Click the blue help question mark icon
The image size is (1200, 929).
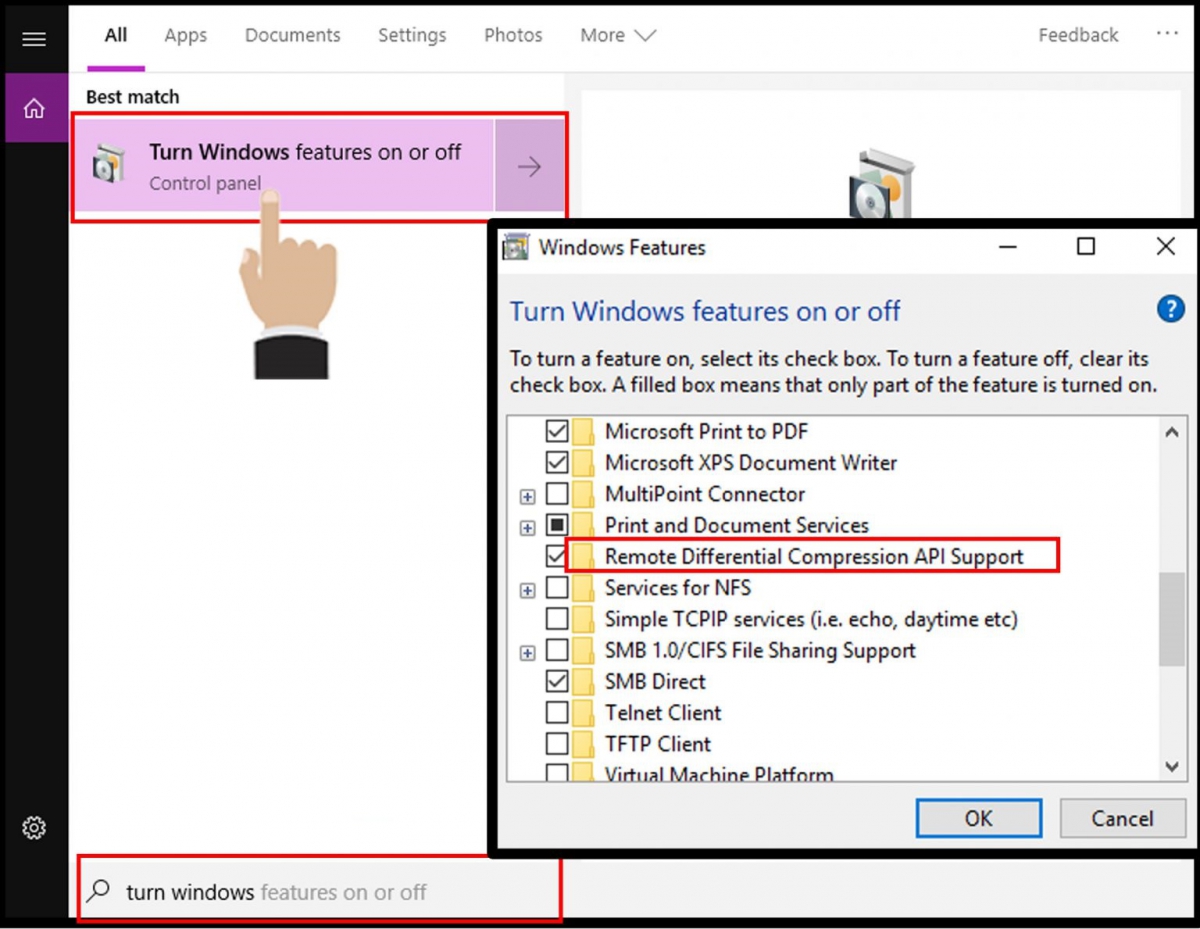[1170, 309]
